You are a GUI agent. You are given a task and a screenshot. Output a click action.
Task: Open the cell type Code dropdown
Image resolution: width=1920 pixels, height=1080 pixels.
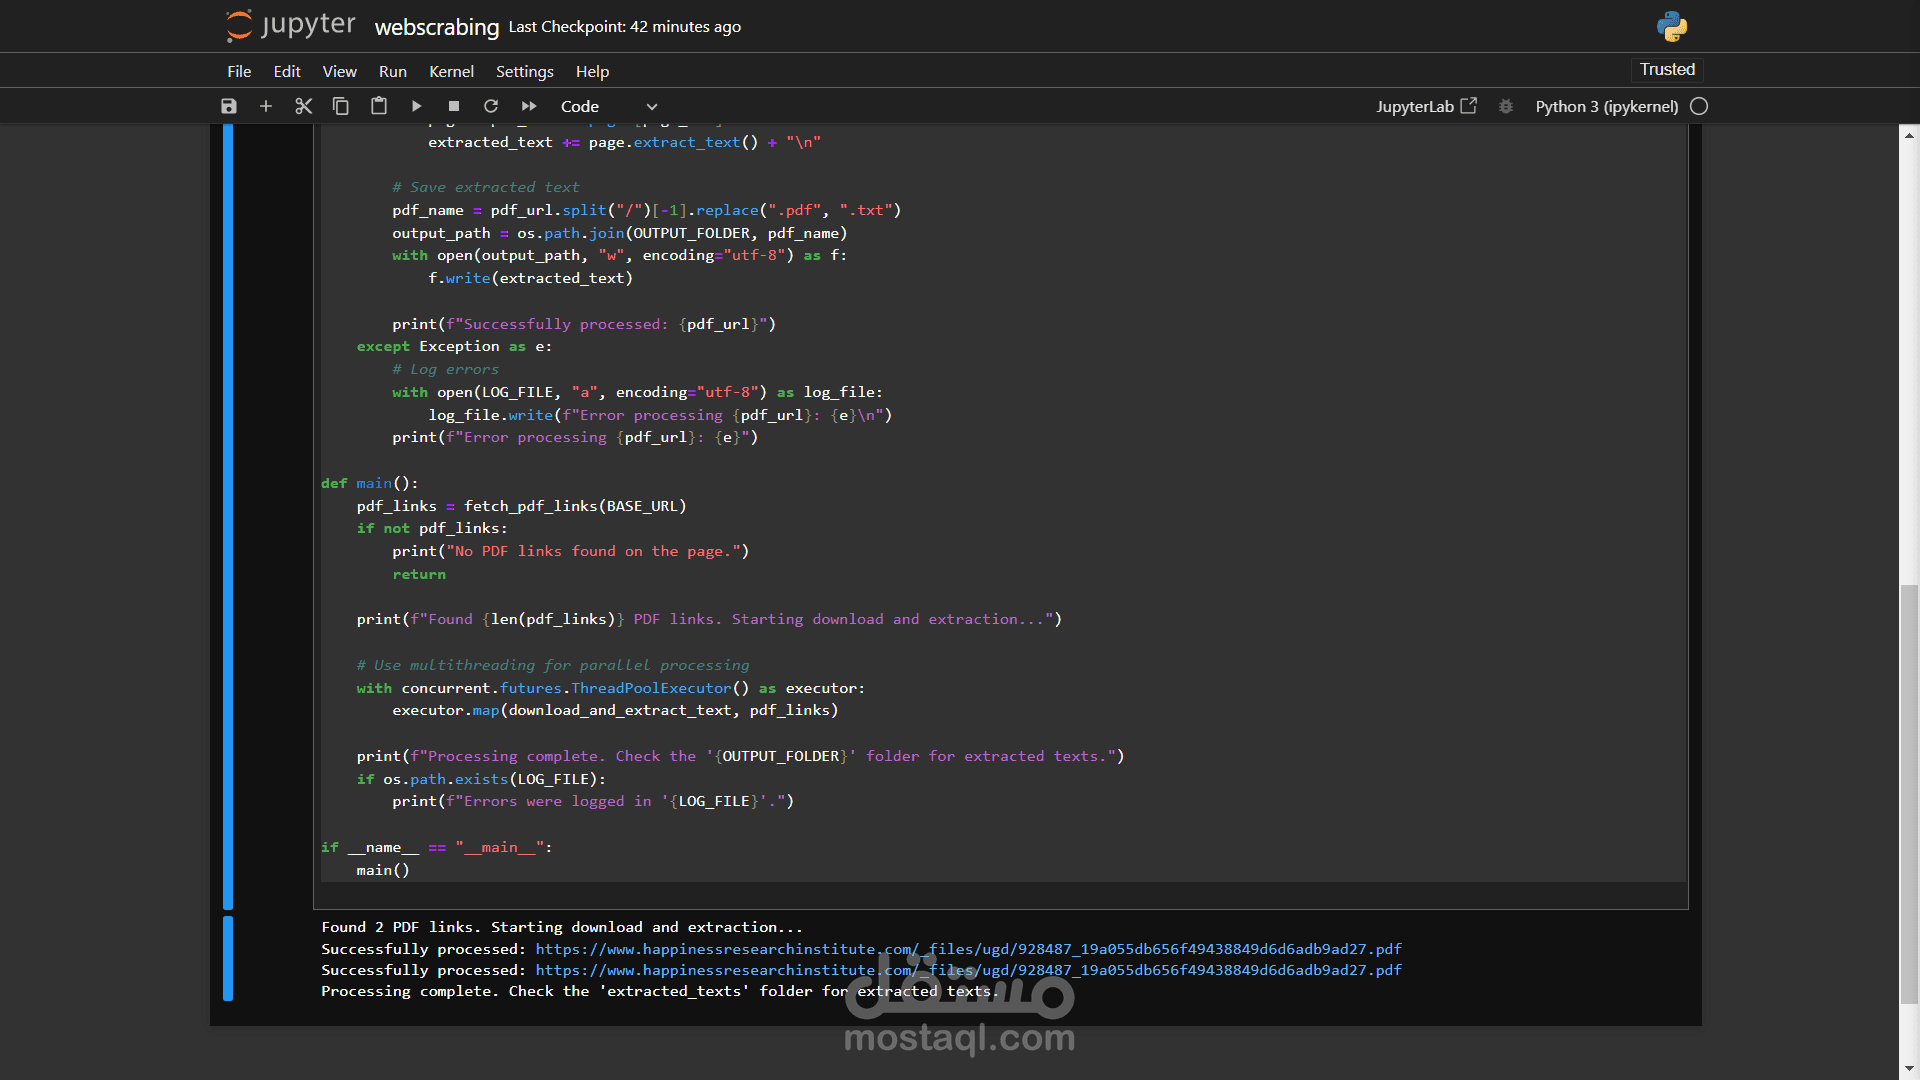pos(608,106)
